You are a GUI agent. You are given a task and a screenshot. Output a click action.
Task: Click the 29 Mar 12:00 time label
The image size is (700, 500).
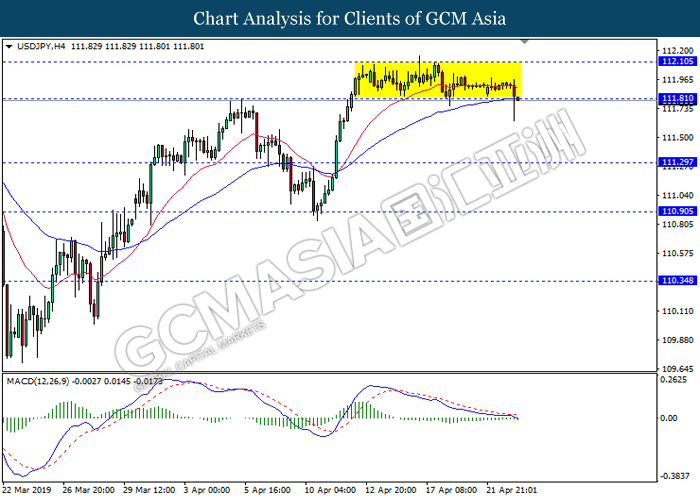pyautogui.click(x=149, y=490)
